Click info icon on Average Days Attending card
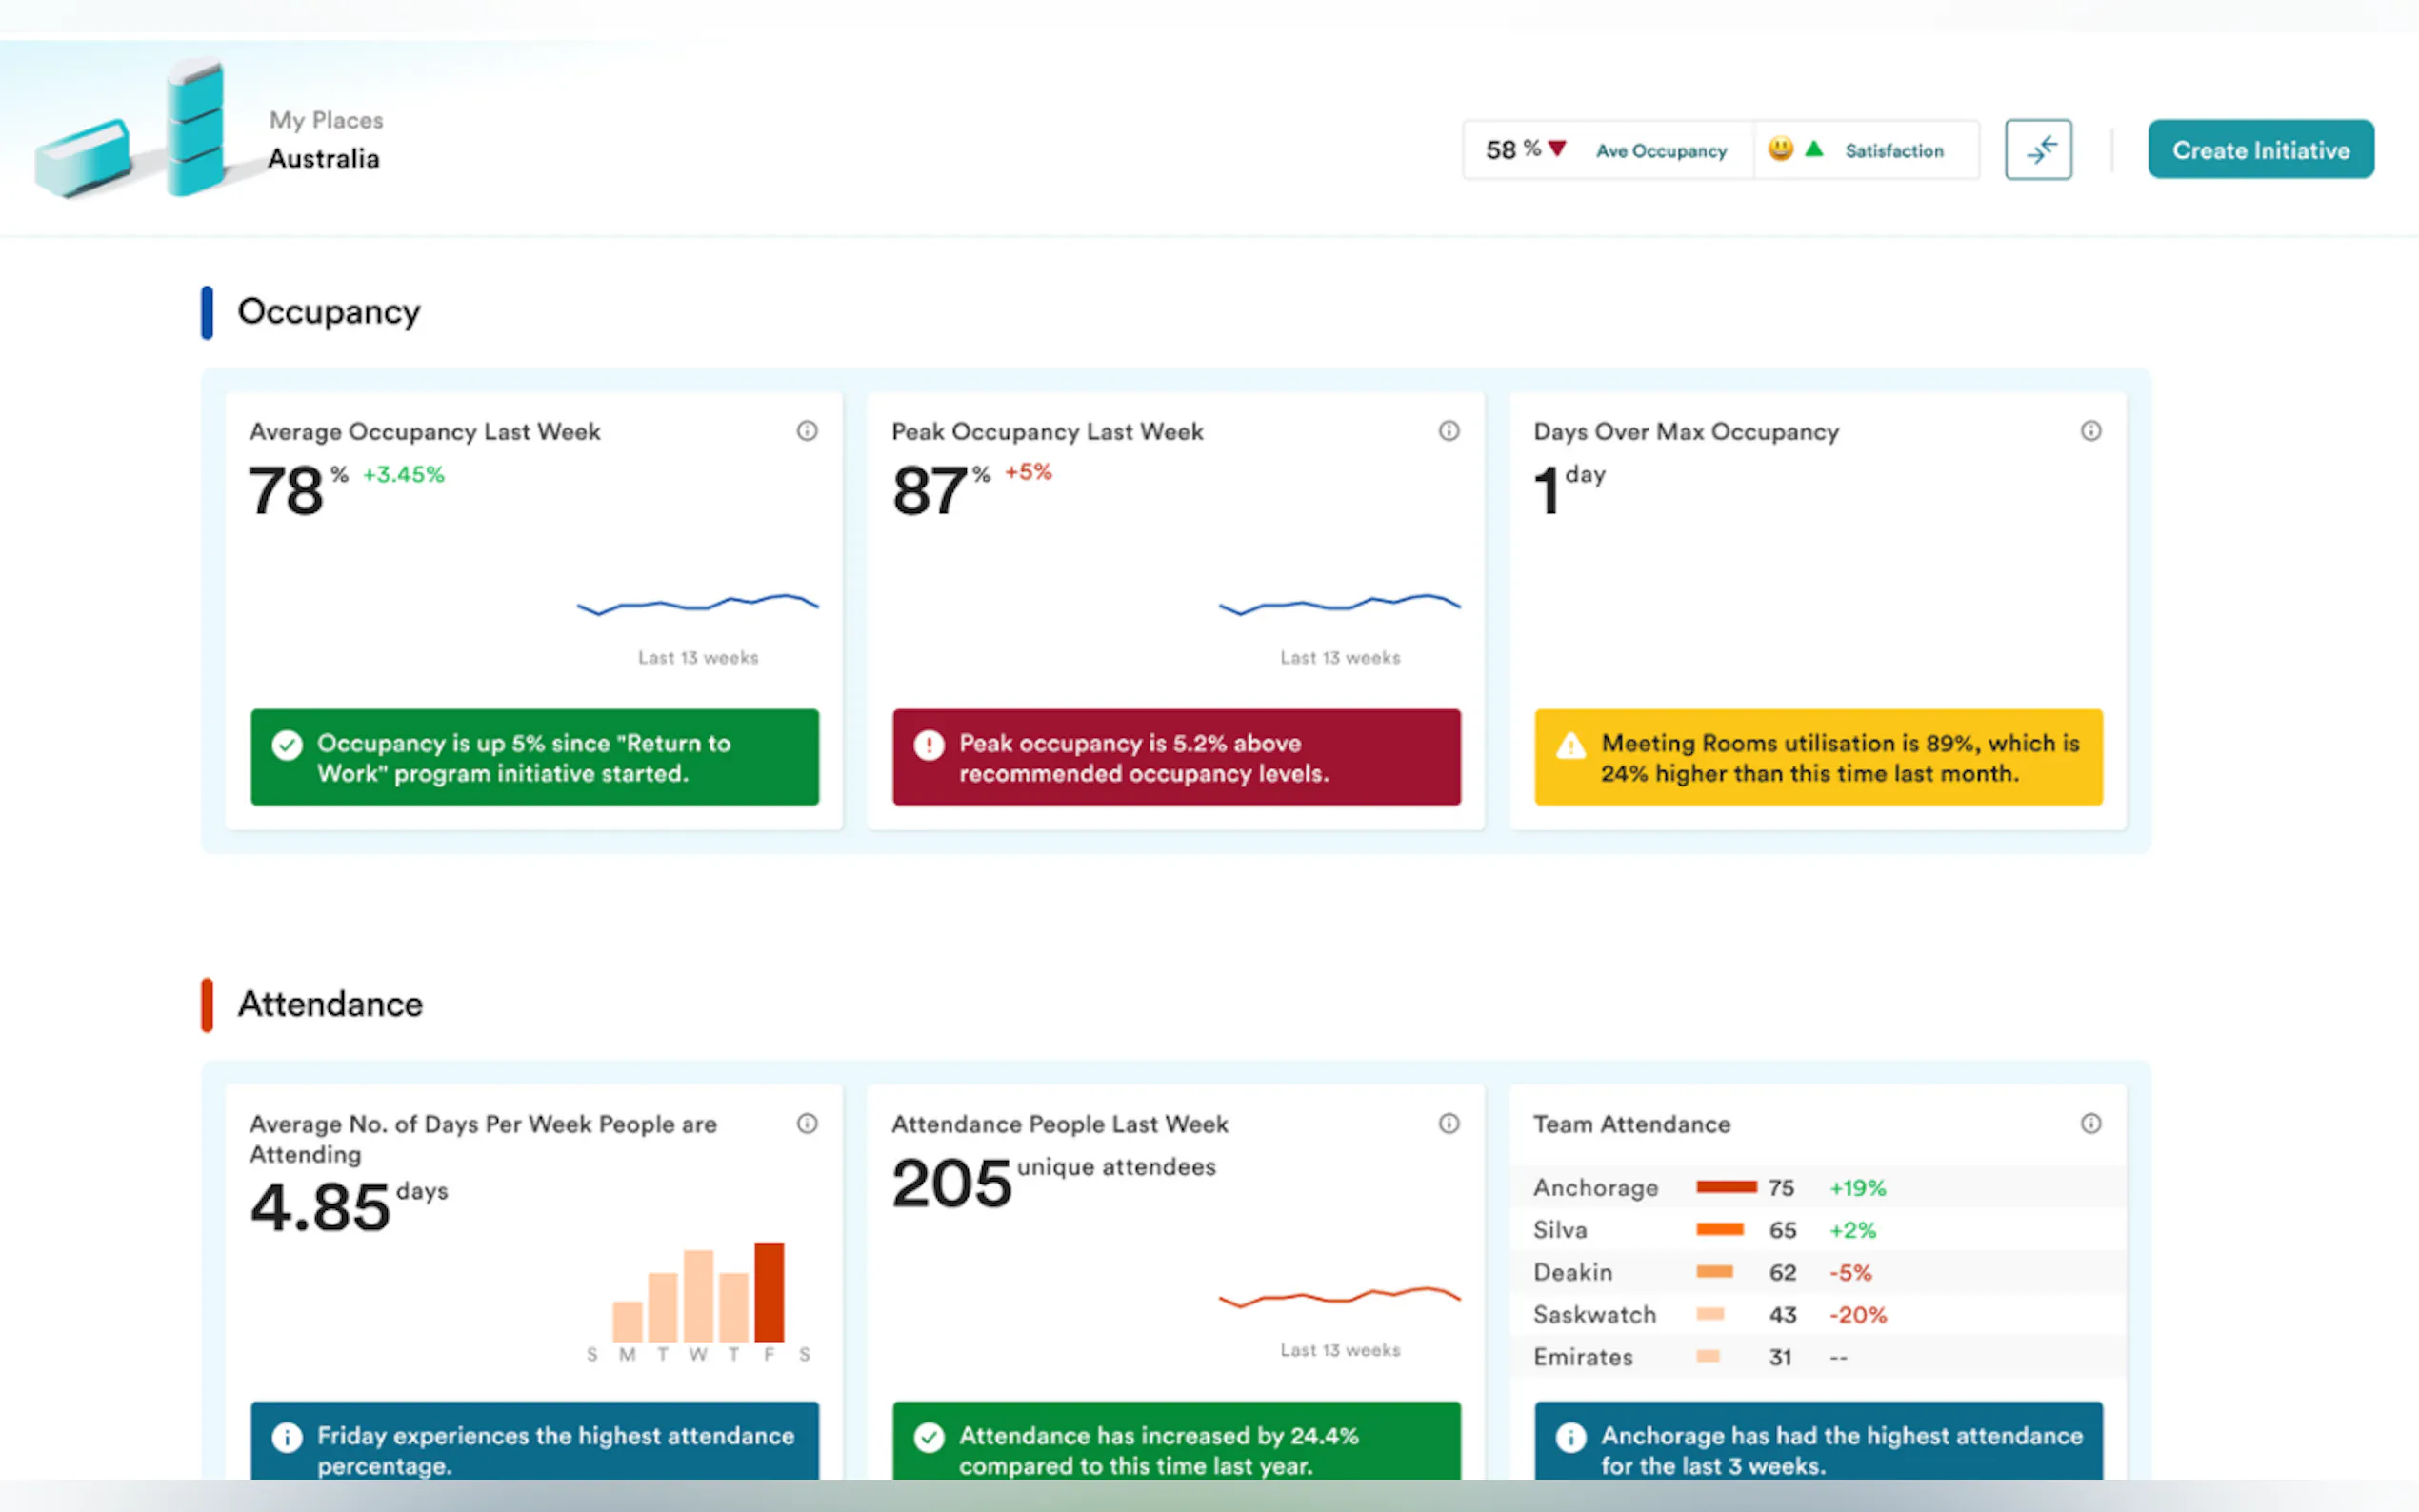This screenshot has height=1512, width=2419. point(806,1123)
